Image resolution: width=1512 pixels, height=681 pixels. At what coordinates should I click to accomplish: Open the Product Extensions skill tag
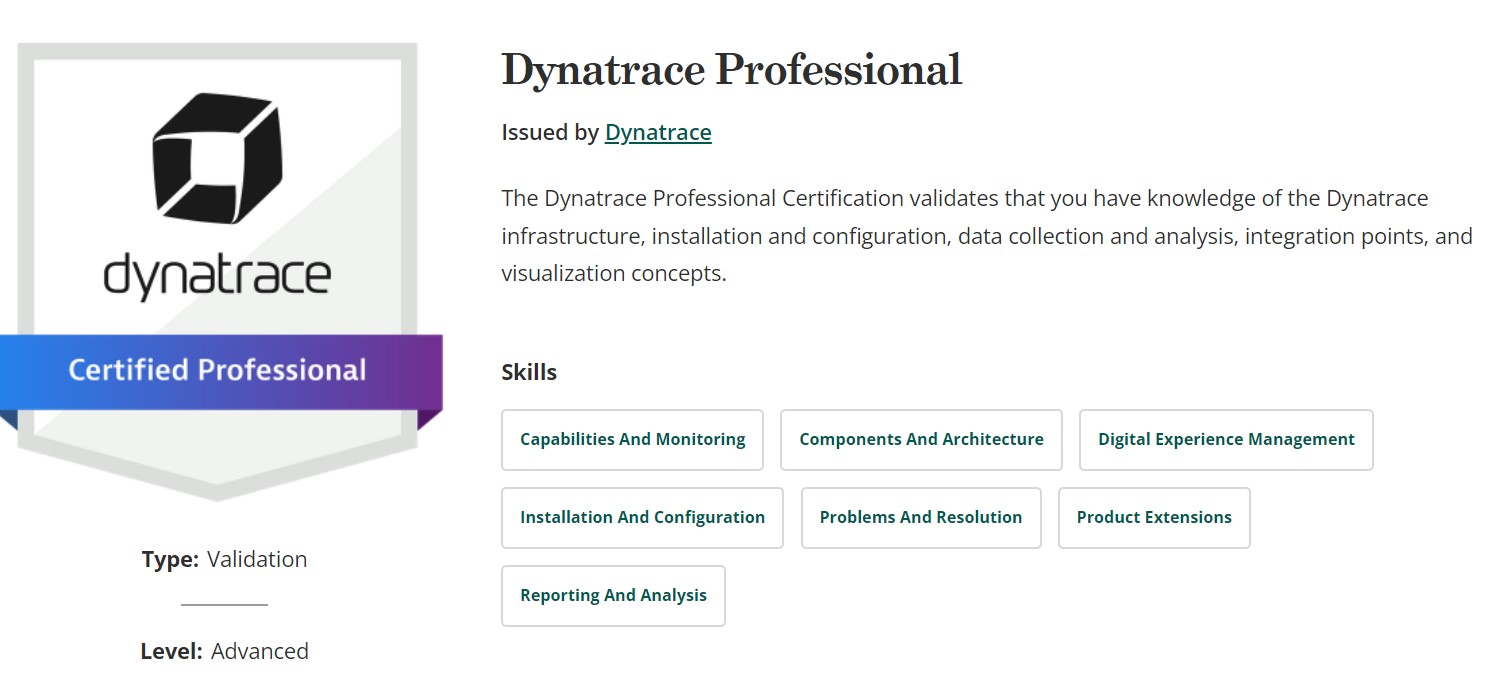coord(1154,518)
